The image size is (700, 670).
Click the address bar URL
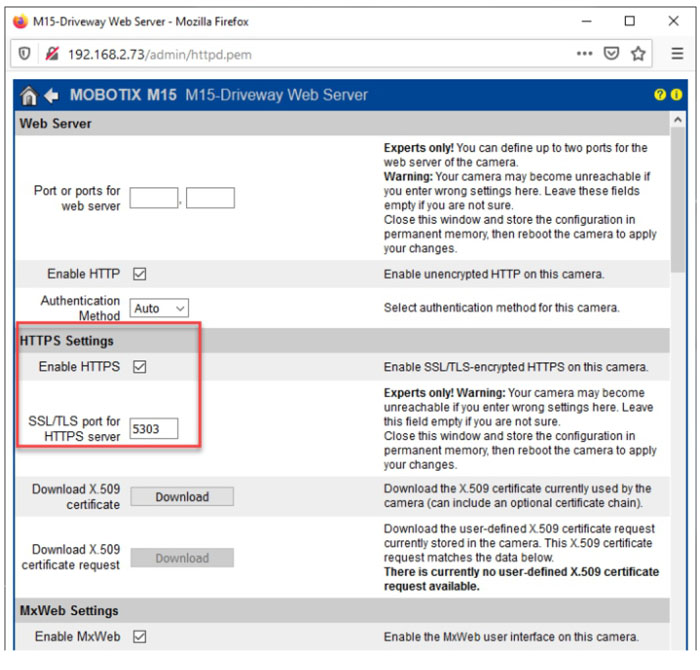point(160,54)
